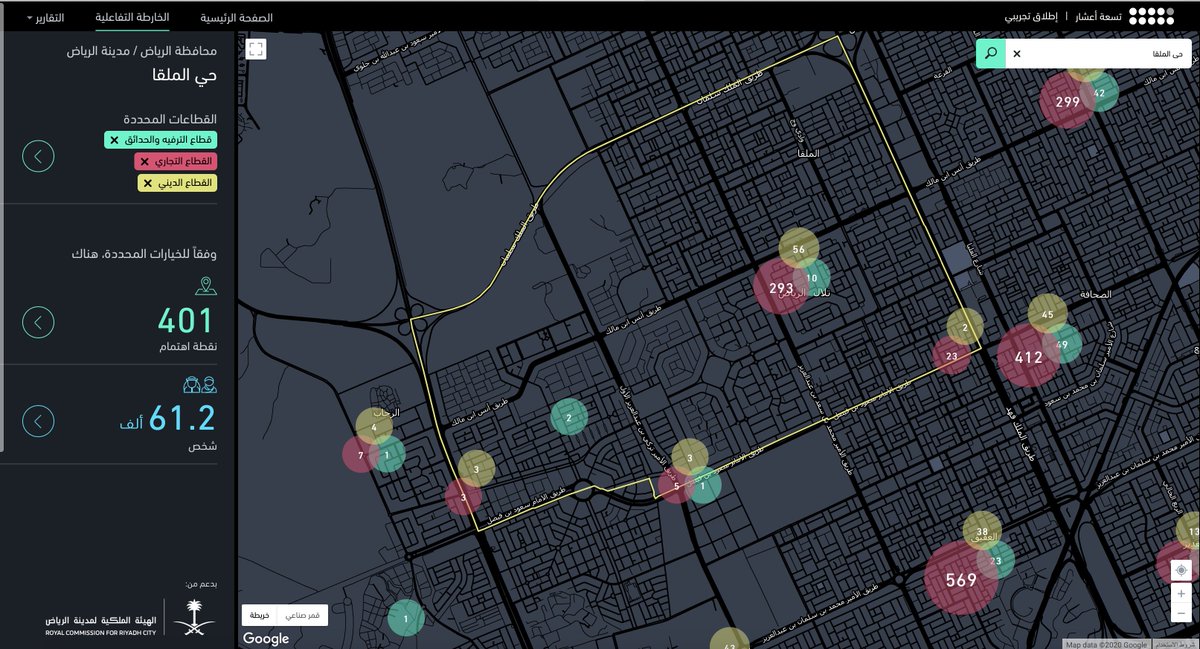Select the red 569 cluster marker
This screenshot has height=649, width=1200.
click(x=960, y=579)
